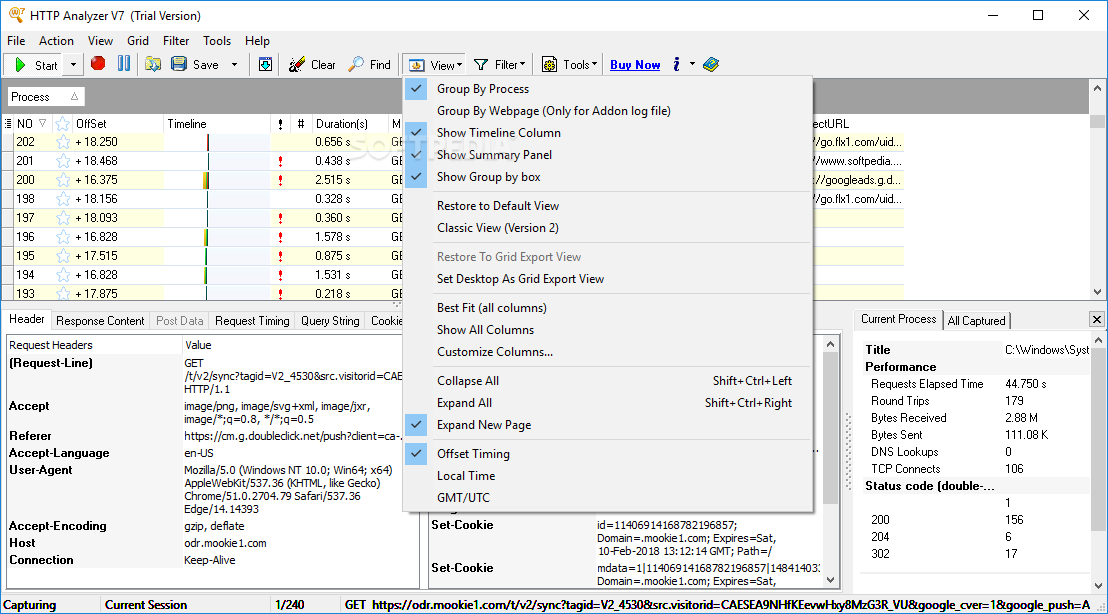
Task: Switch to the Request Timing tab
Action: click(x=252, y=321)
